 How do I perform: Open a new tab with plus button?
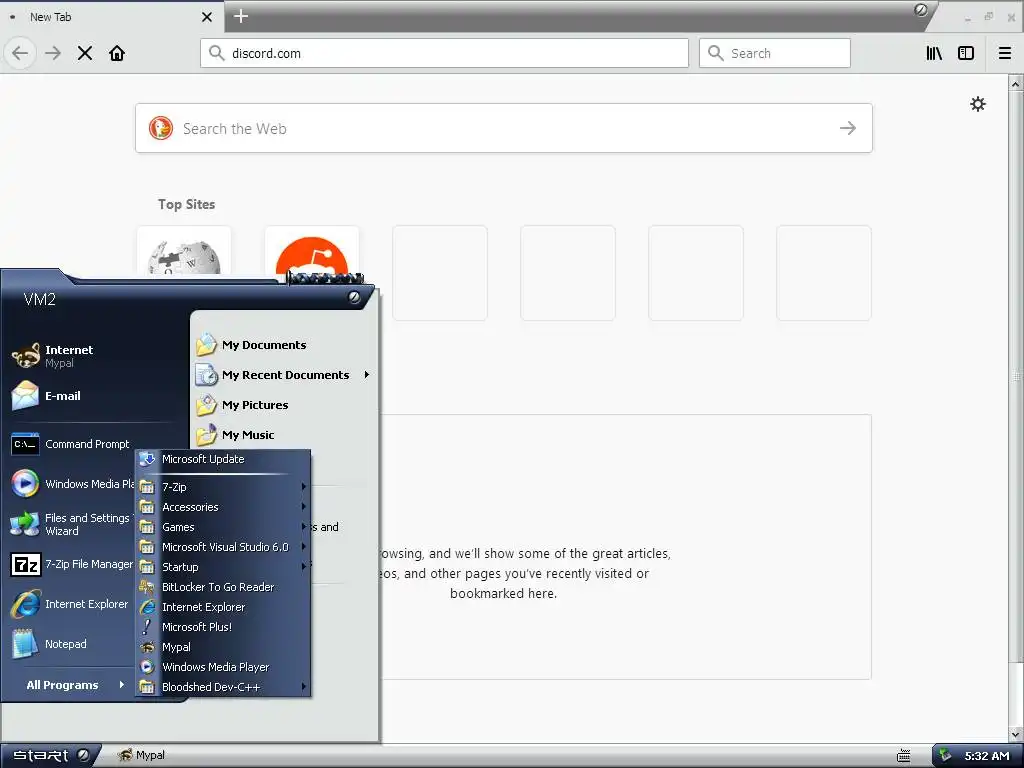click(x=241, y=16)
